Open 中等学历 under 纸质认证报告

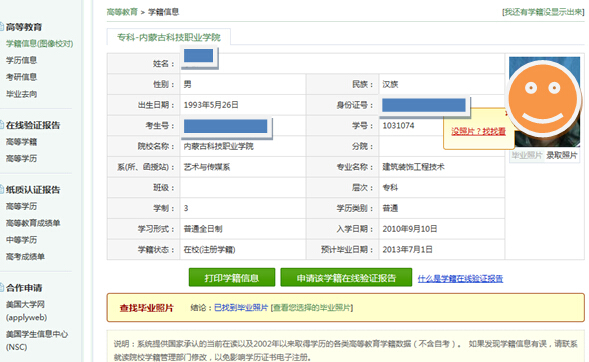coord(21,240)
